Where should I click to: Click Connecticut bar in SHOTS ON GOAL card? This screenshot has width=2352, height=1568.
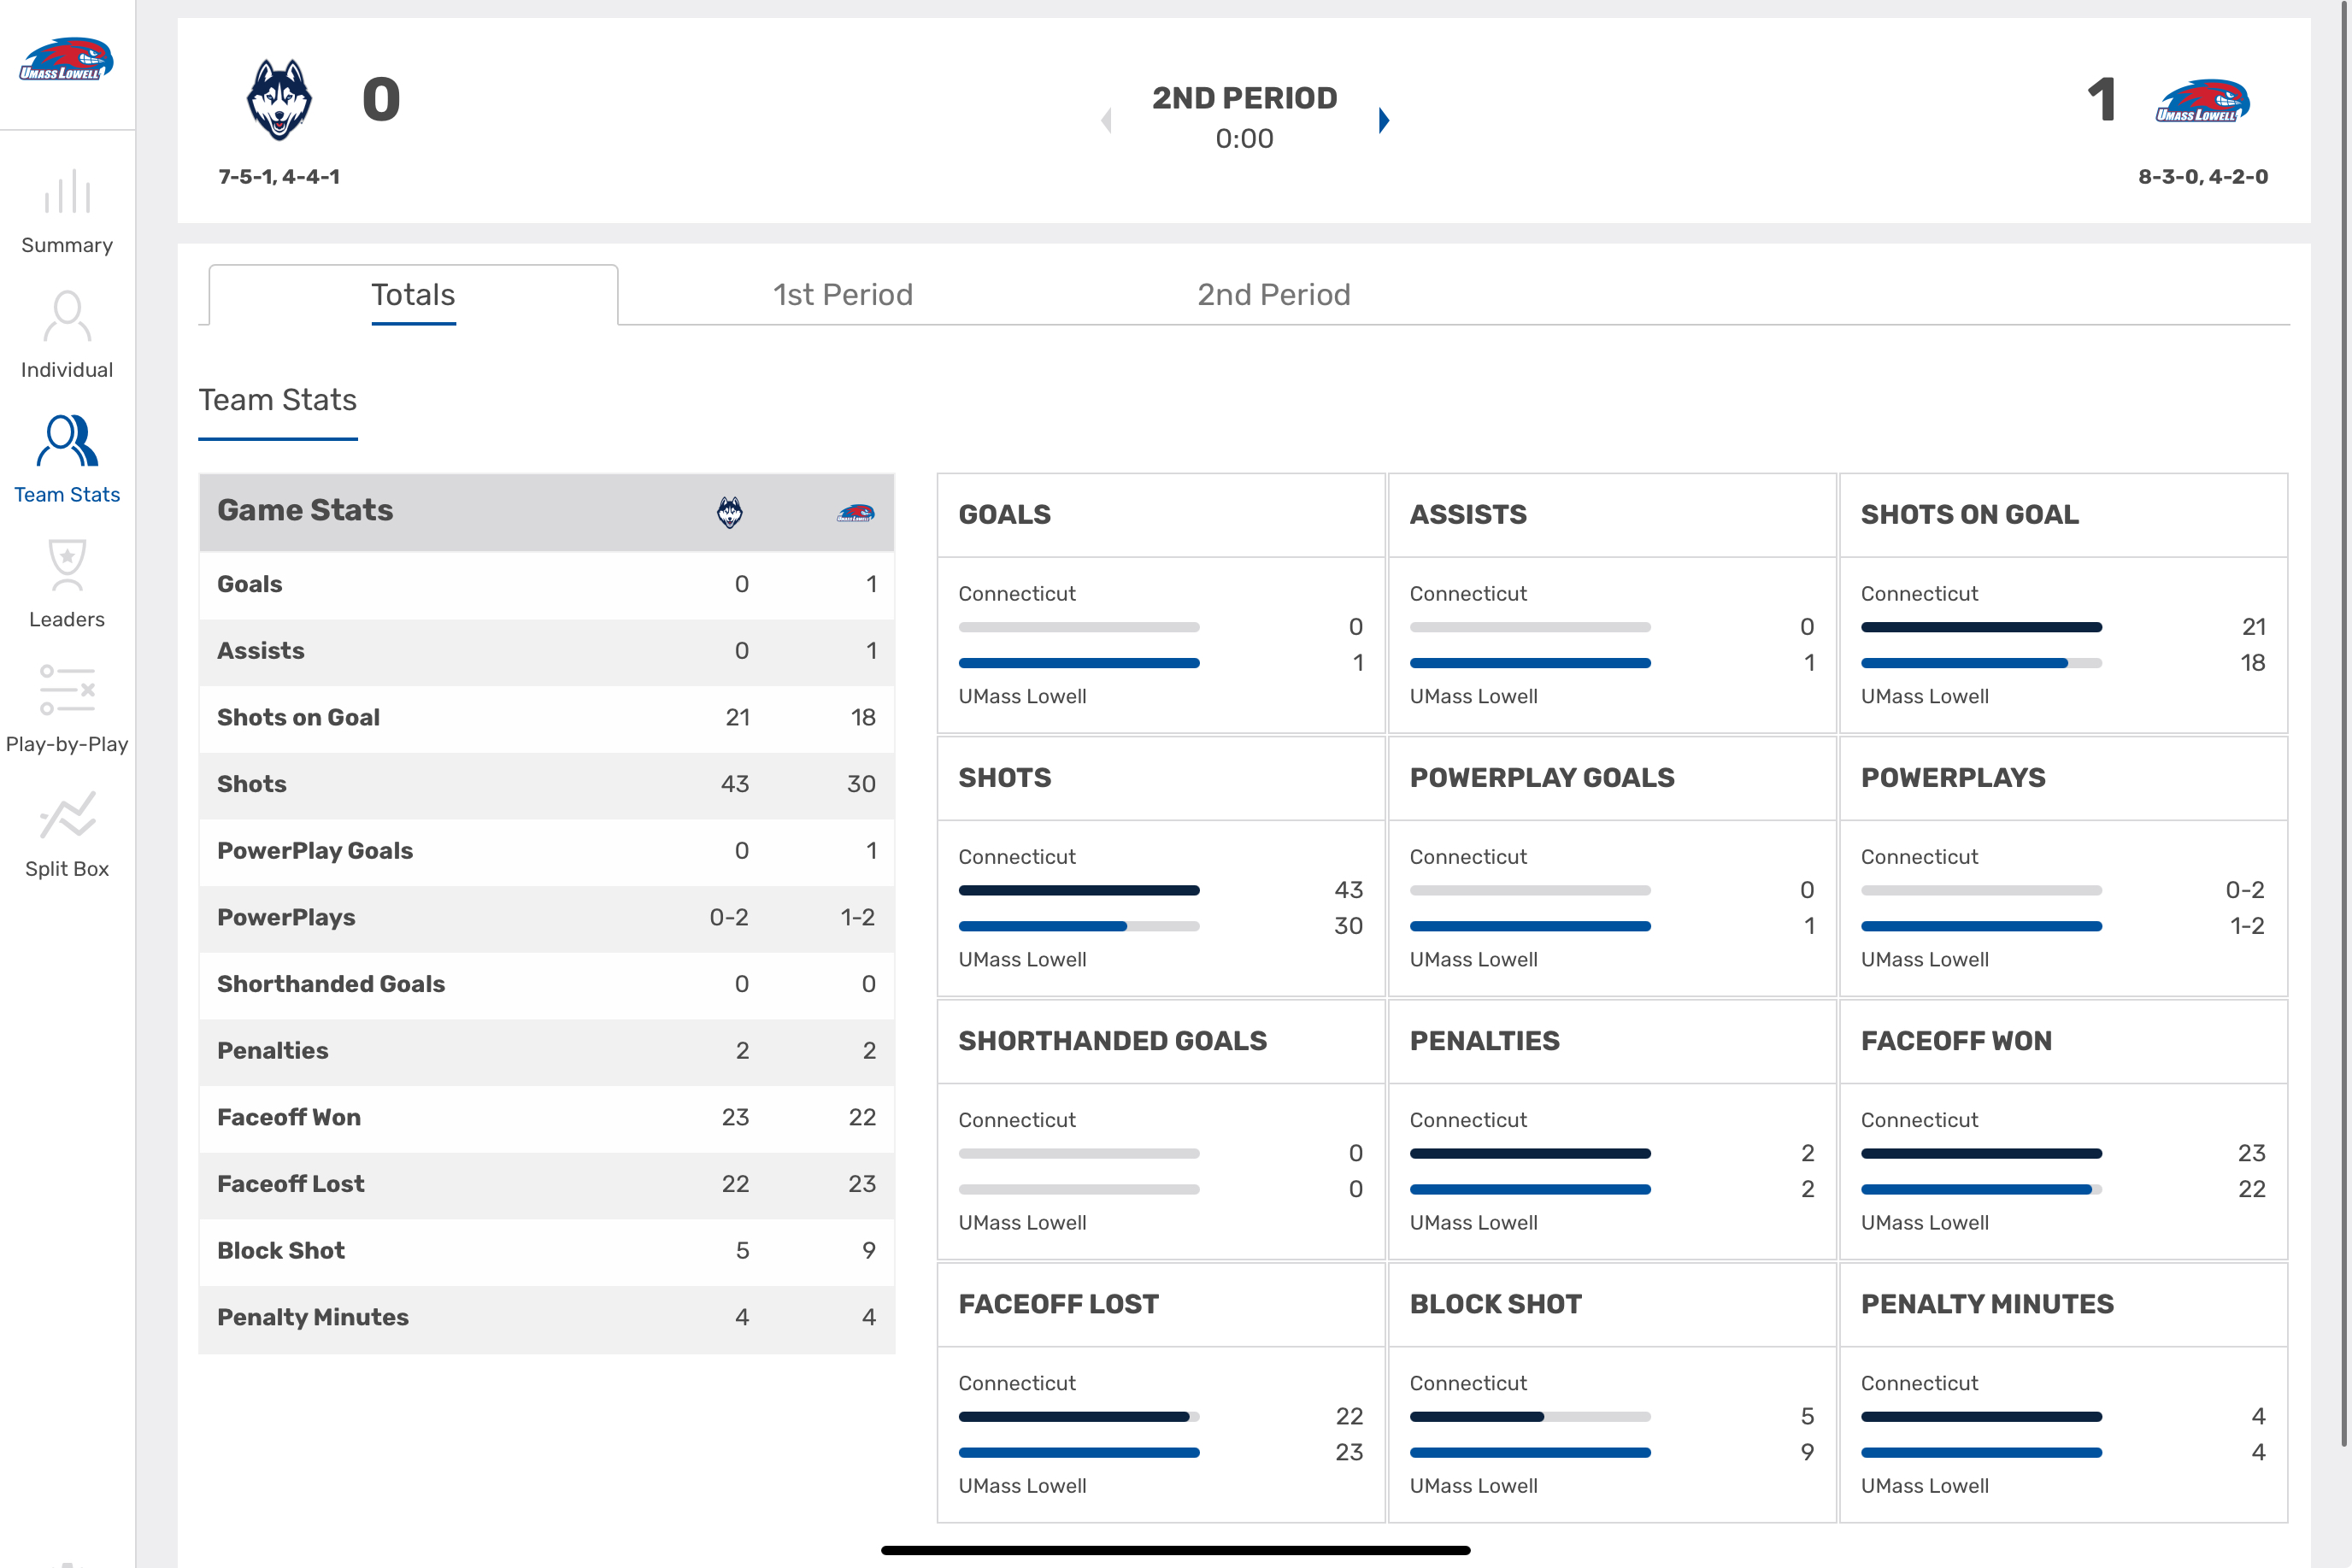(1981, 627)
